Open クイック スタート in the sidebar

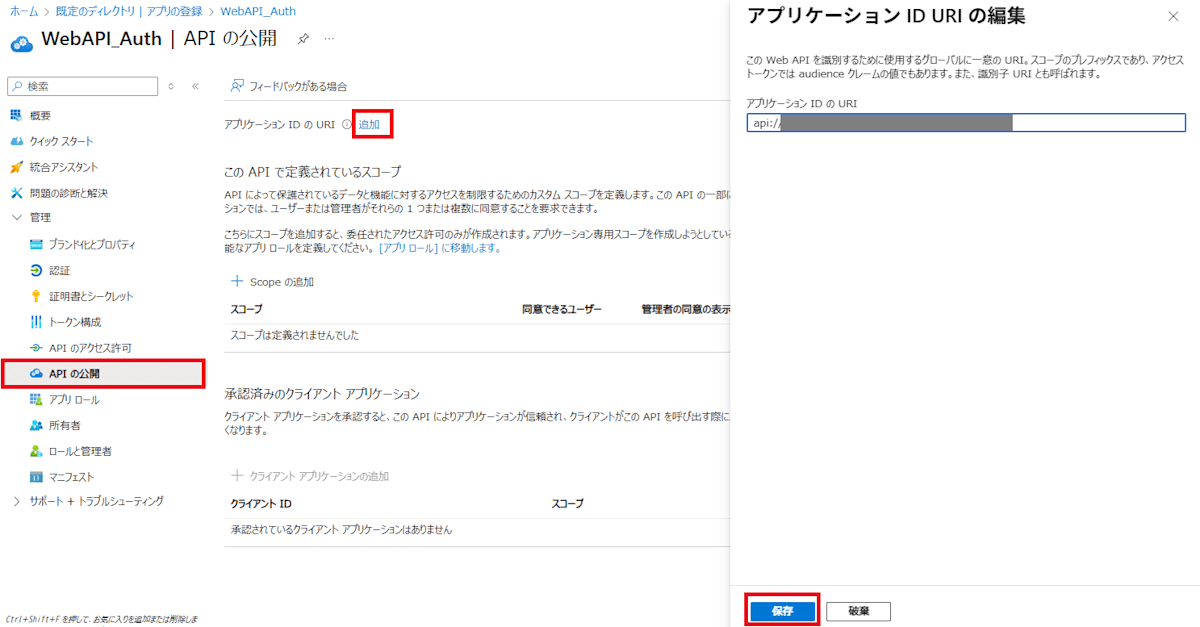[x=61, y=141]
